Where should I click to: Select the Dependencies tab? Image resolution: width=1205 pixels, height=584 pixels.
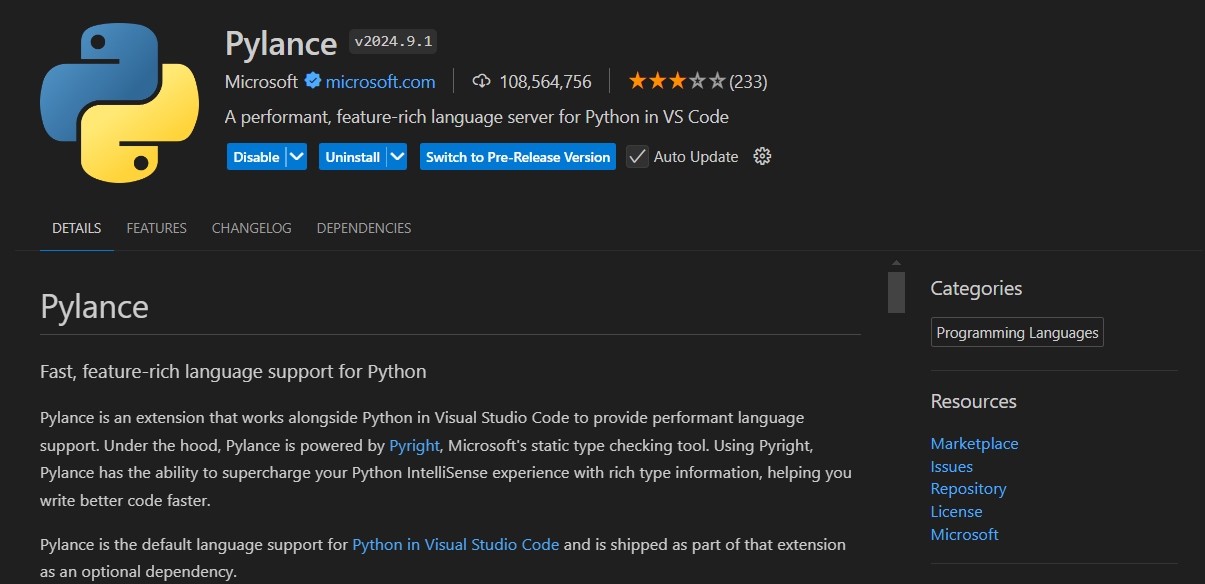tap(364, 228)
